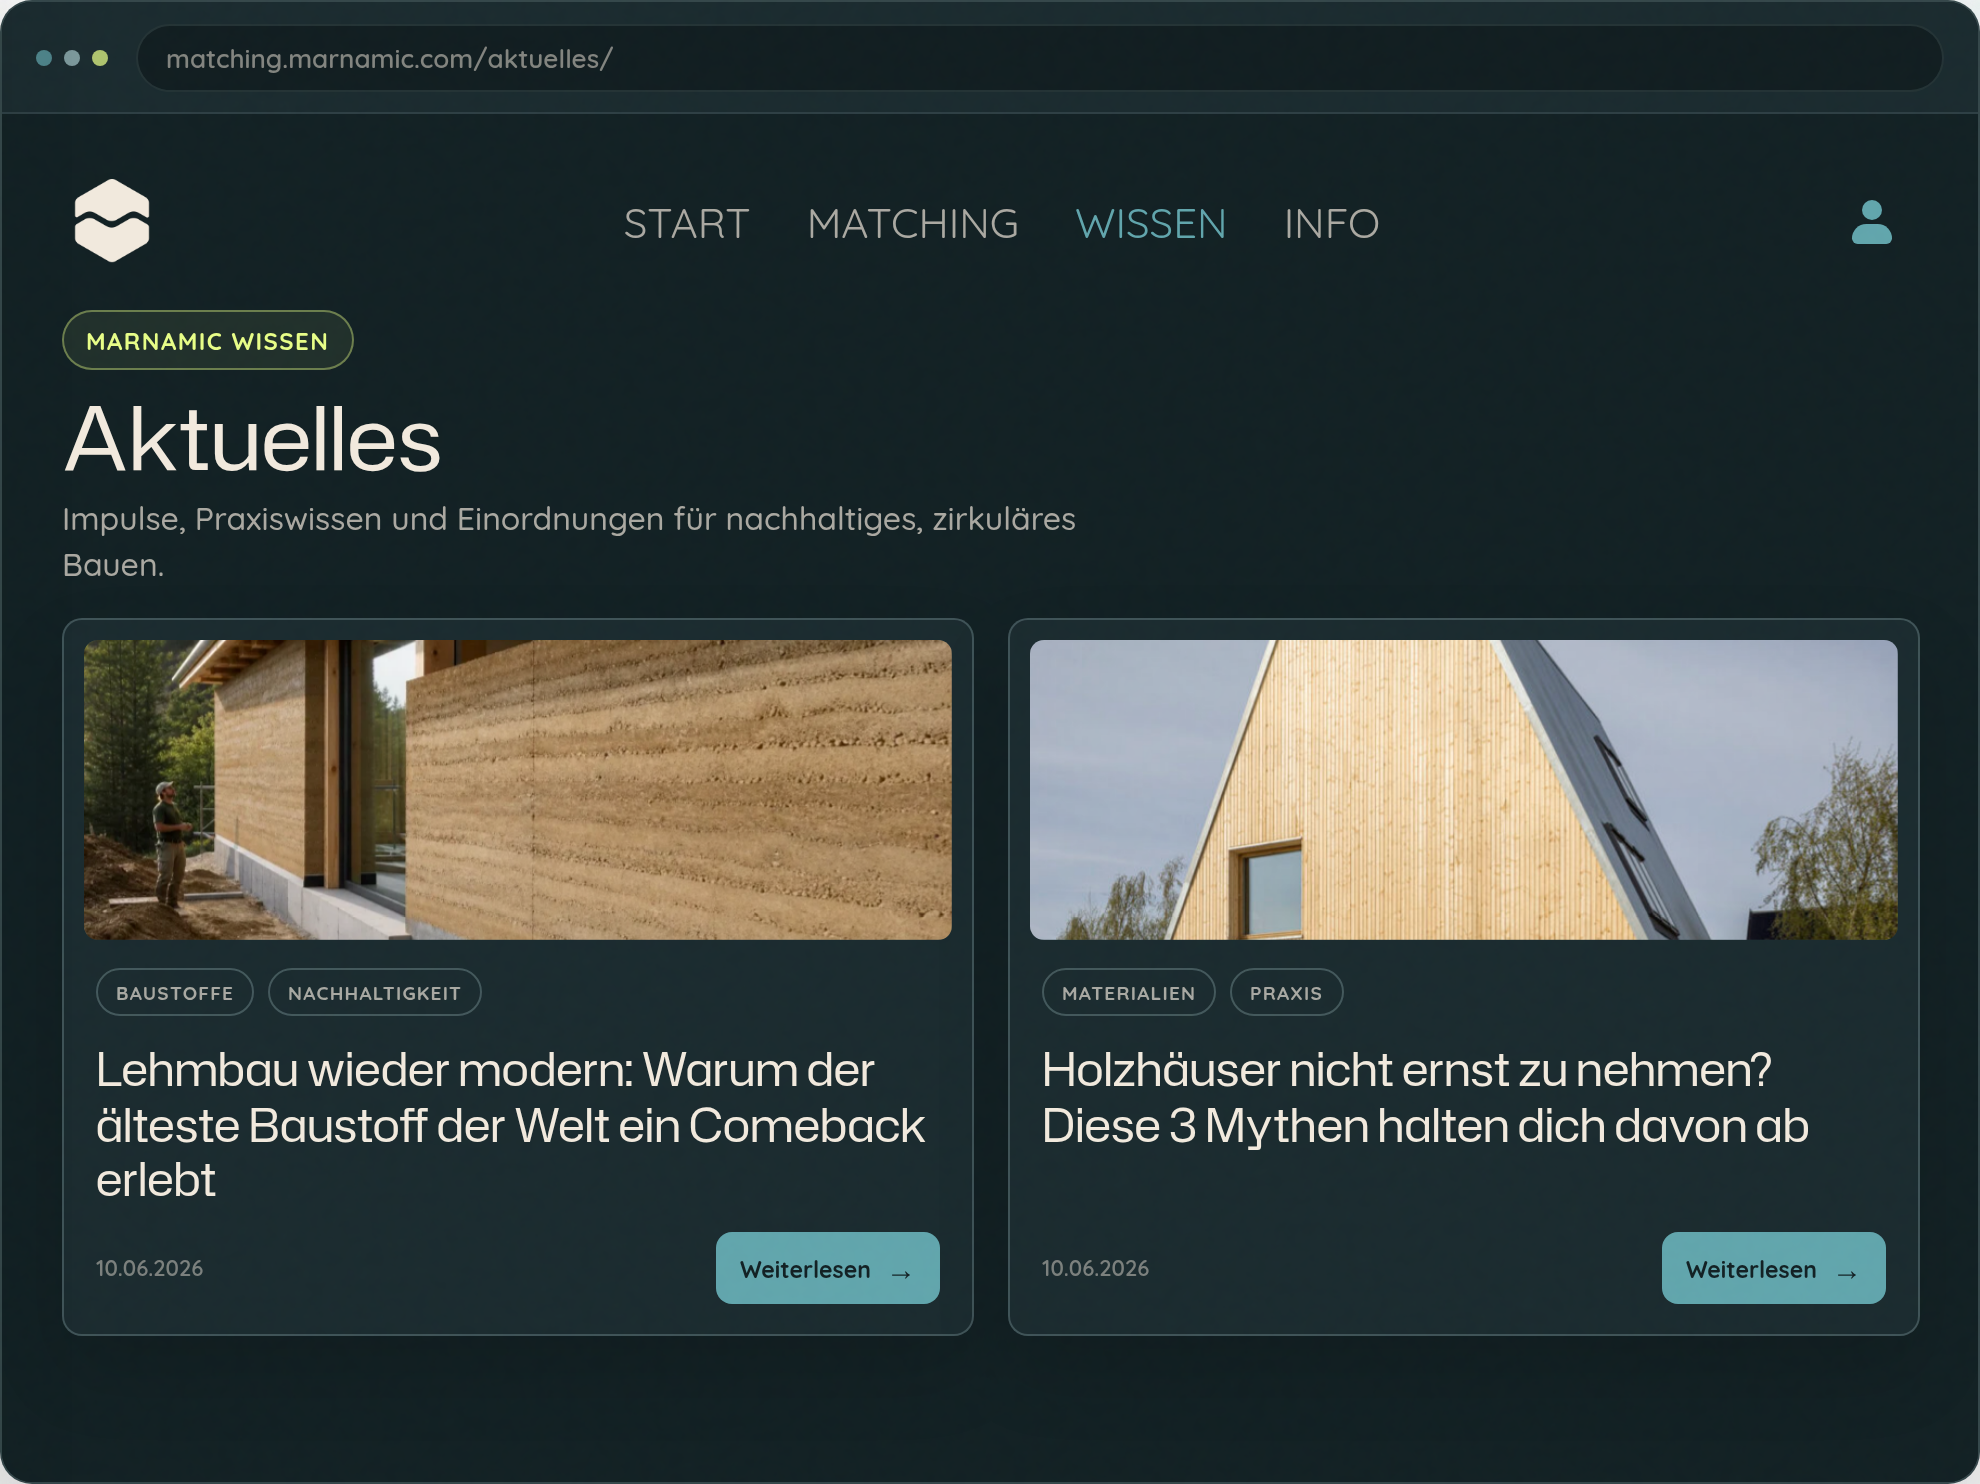Click the 'Impulse, Praxiswissen und Einordnungen' subtitle

[569, 541]
